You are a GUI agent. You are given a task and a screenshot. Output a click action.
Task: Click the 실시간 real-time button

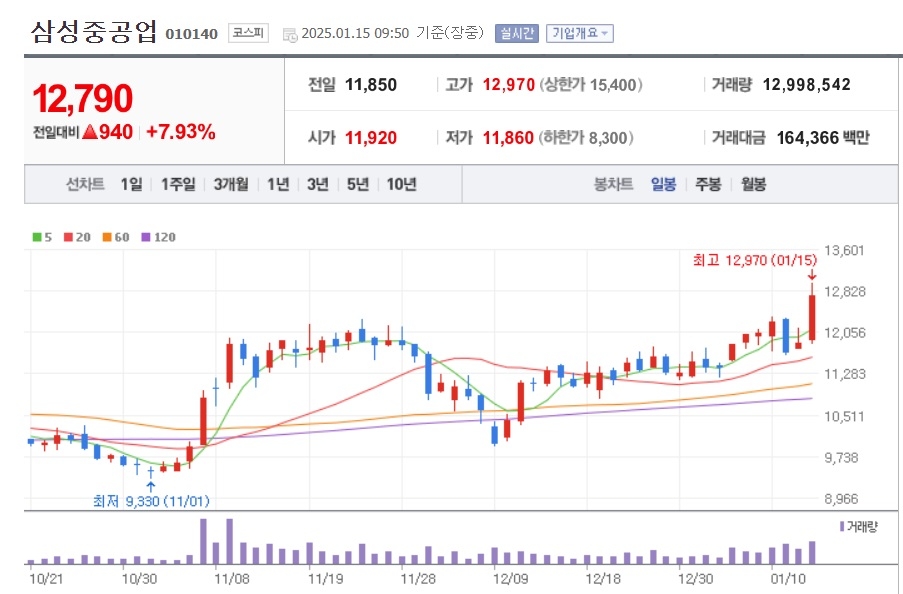pos(517,33)
